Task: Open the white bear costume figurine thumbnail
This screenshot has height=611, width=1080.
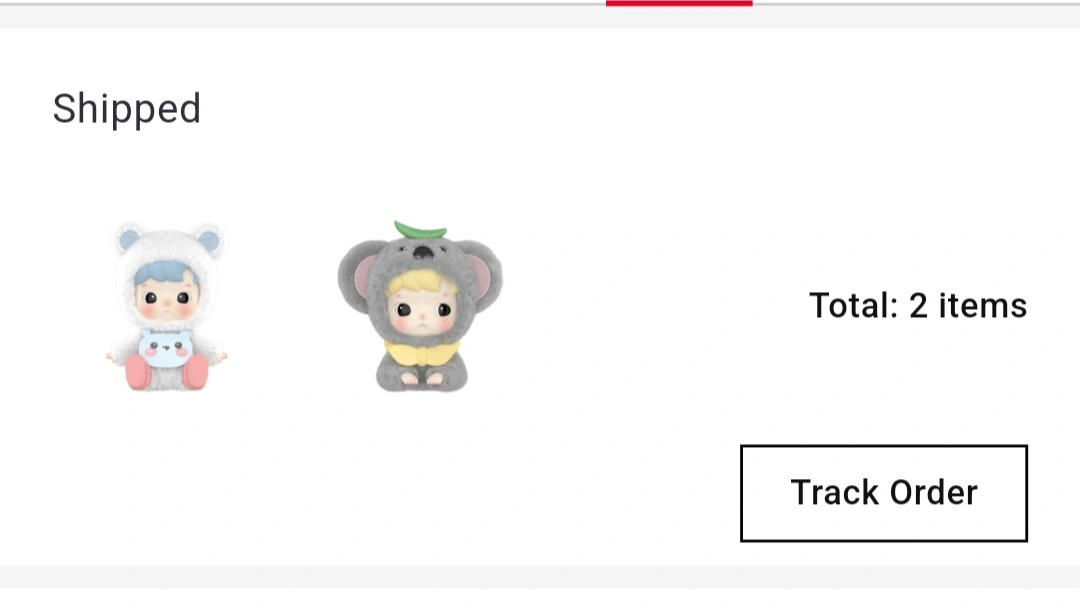Action: coord(166,307)
